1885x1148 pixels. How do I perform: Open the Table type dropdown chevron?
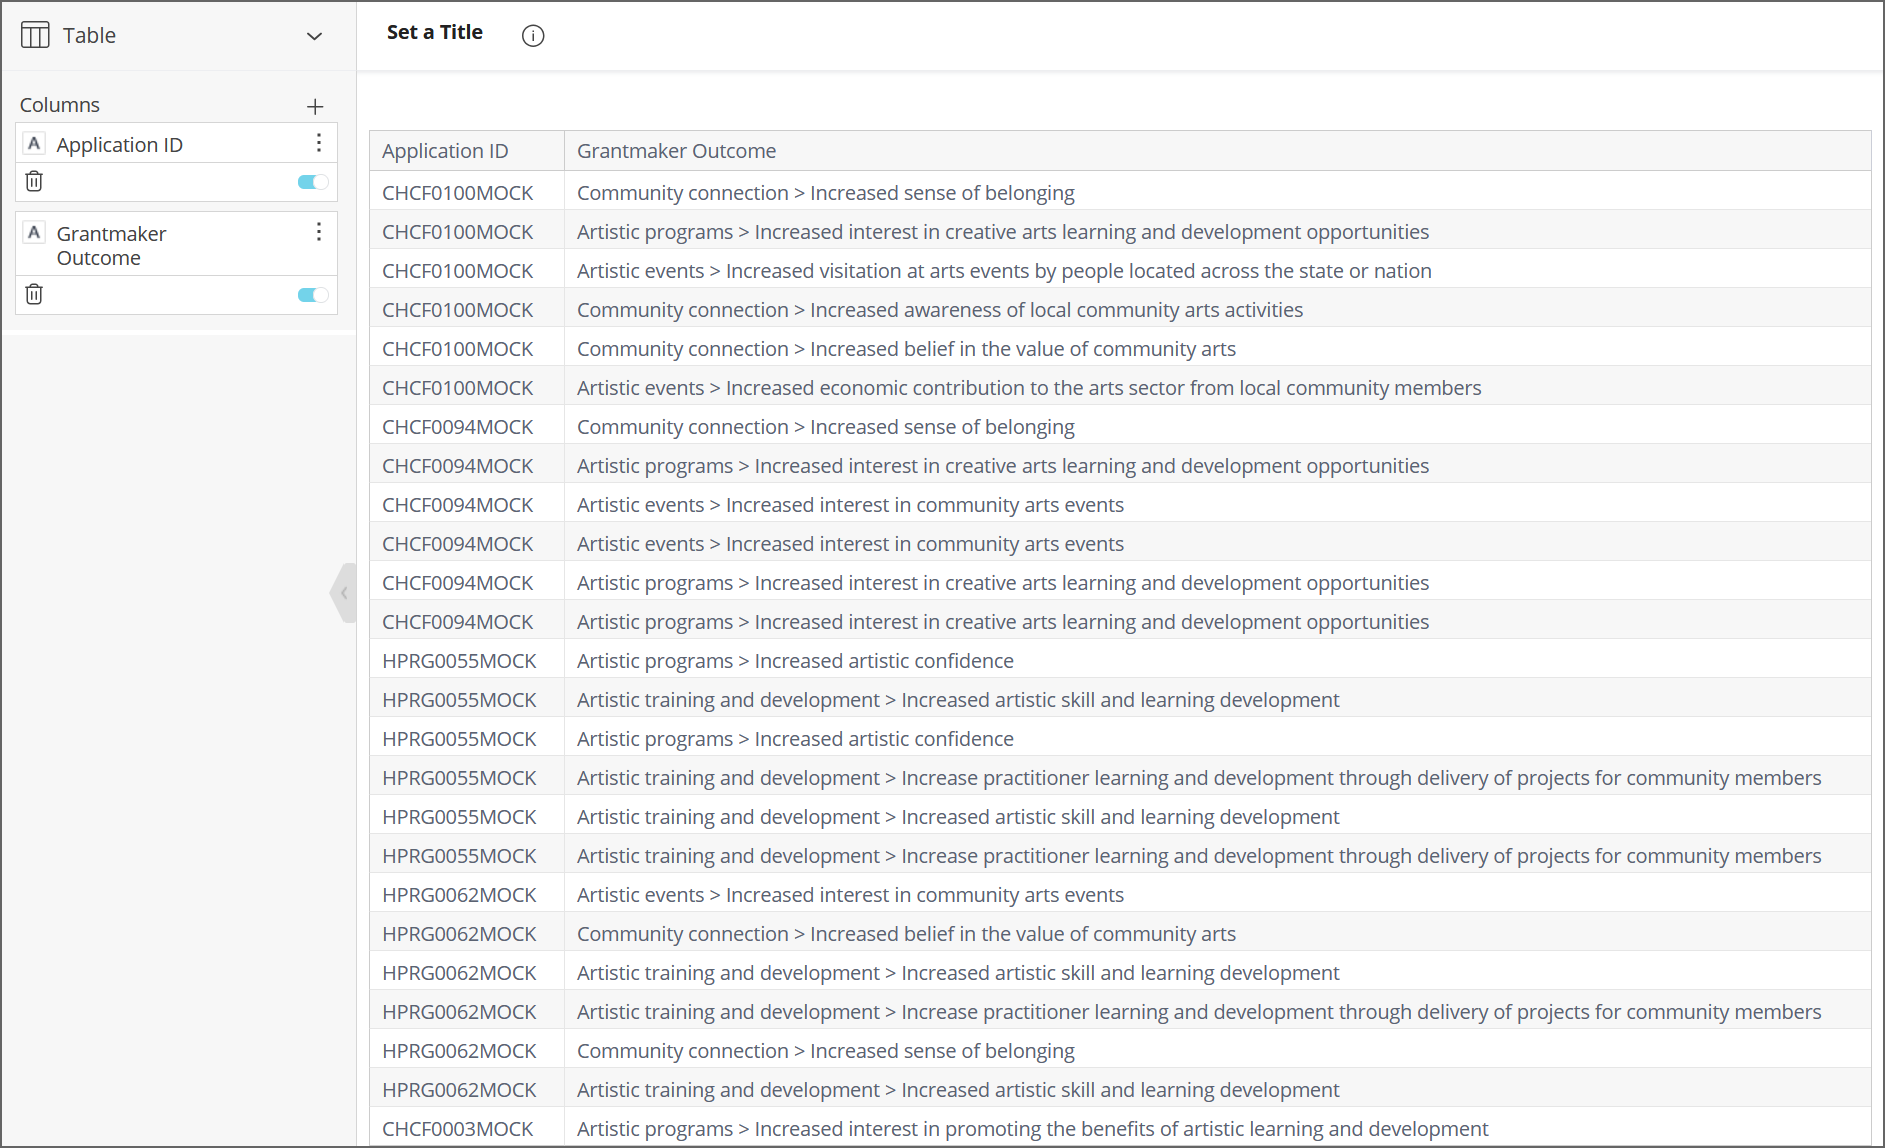(x=314, y=36)
